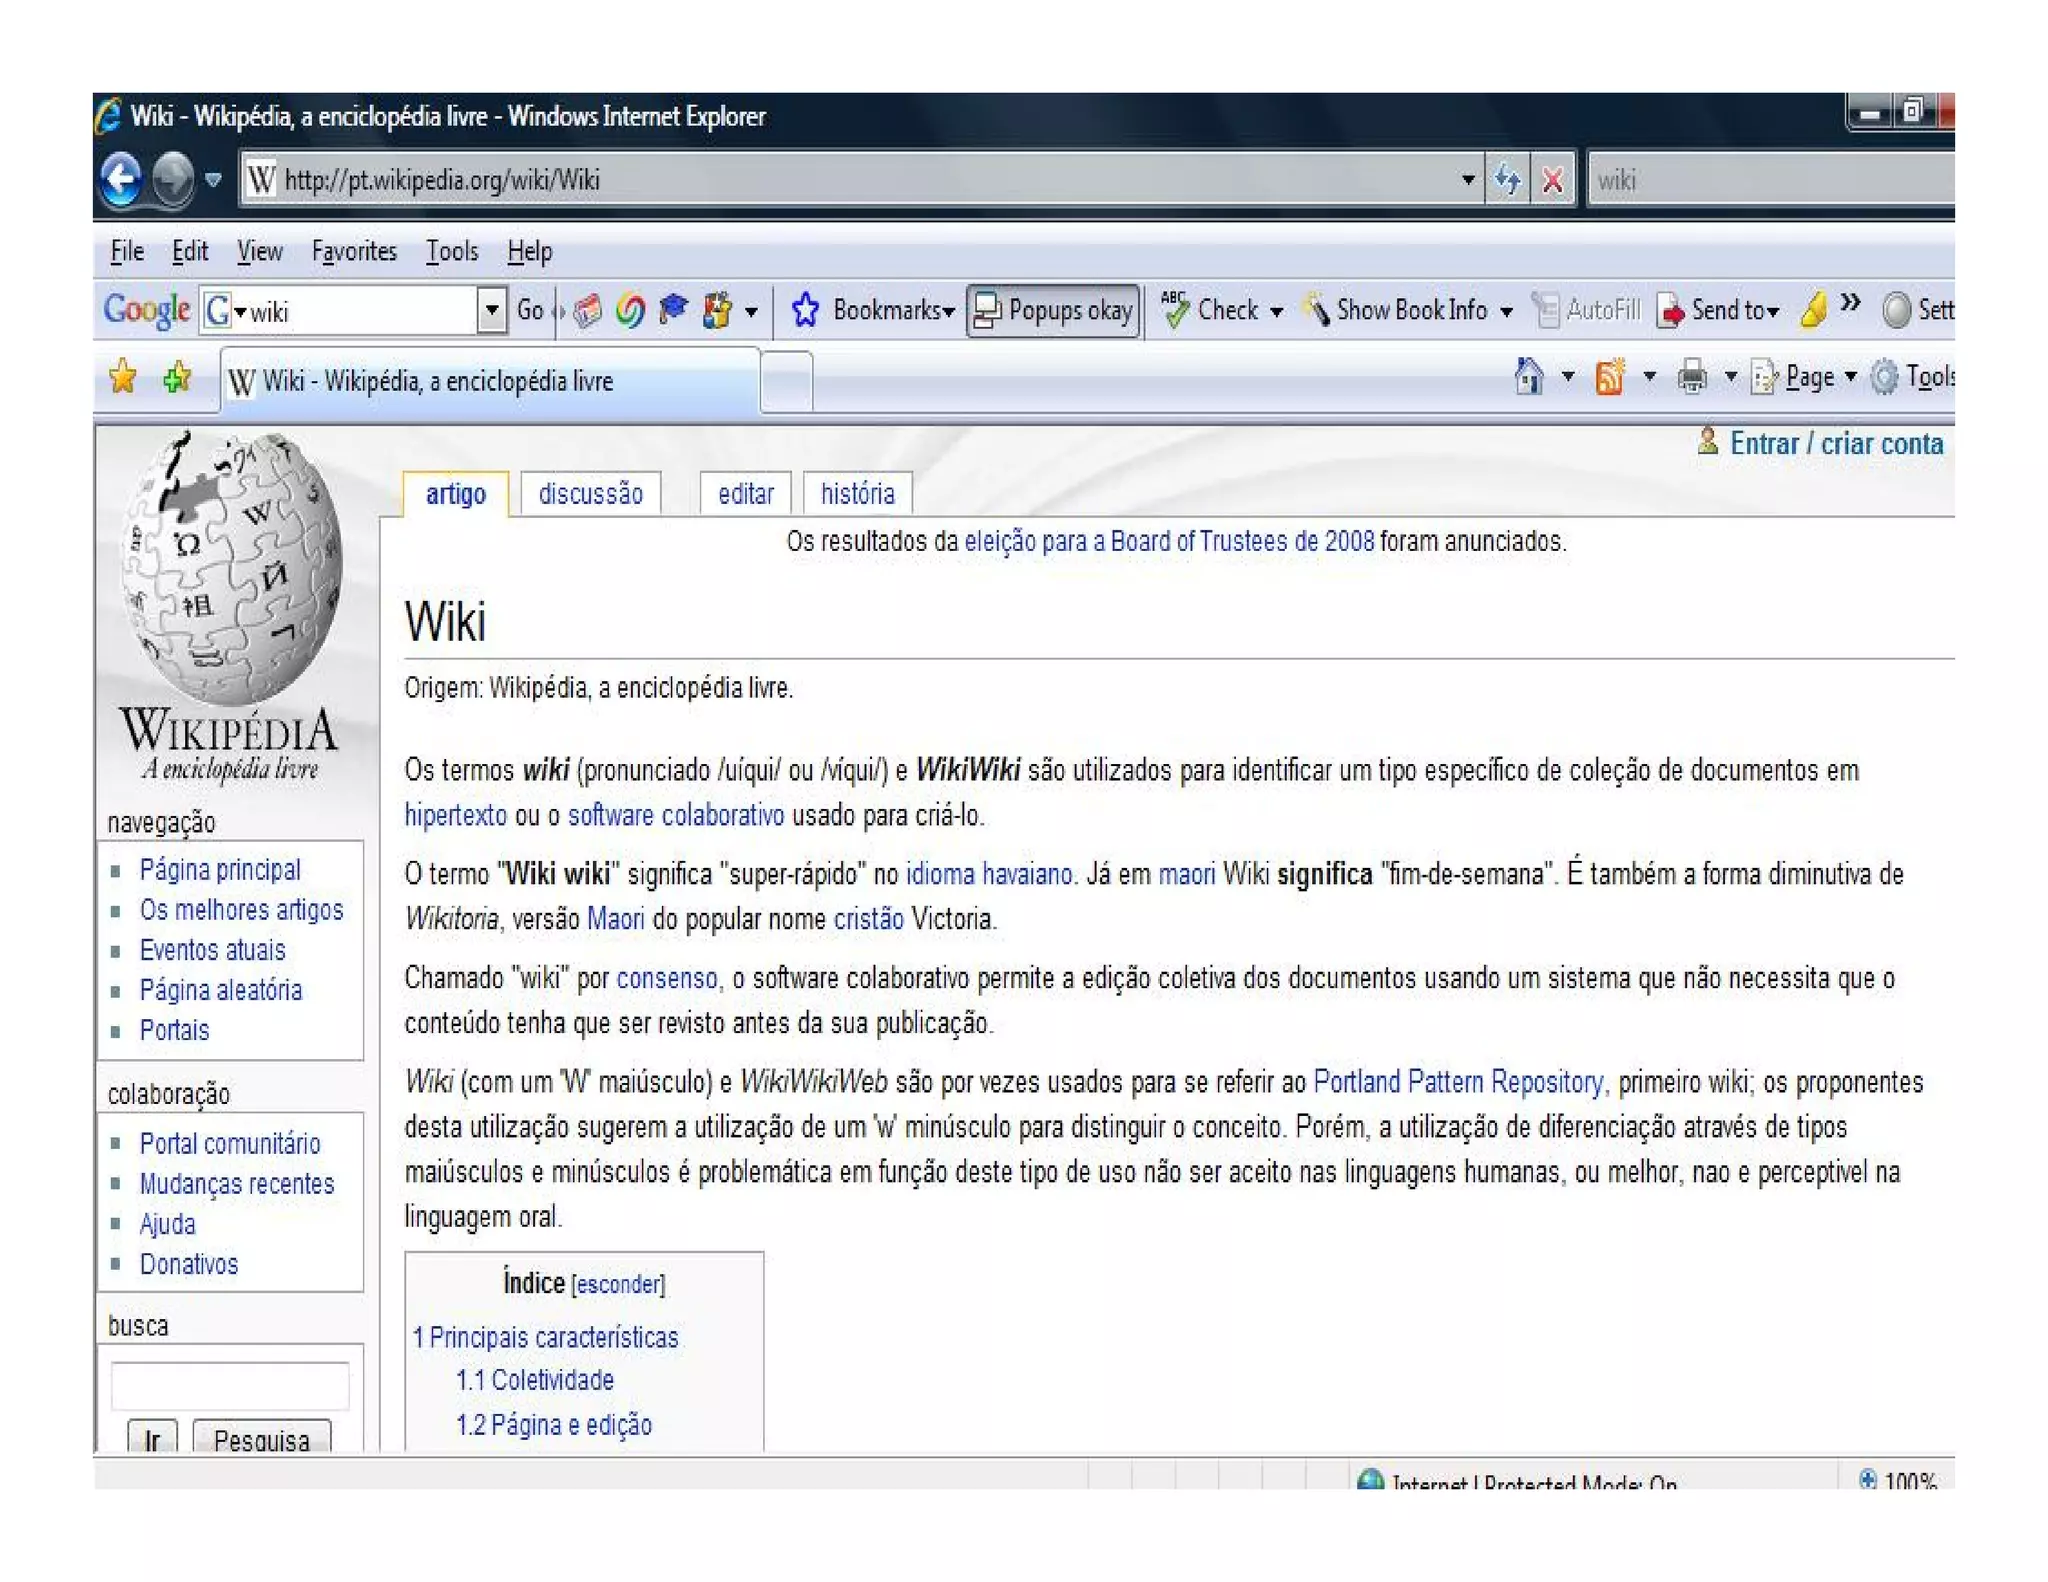Click the RSS feeds icon

[x=1609, y=378]
